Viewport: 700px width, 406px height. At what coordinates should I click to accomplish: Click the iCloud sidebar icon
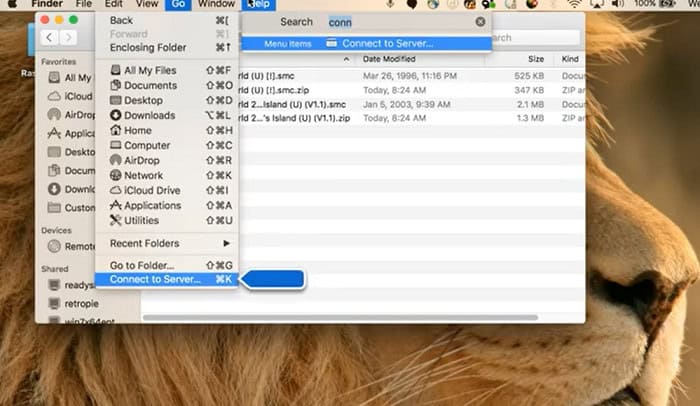[54, 96]
